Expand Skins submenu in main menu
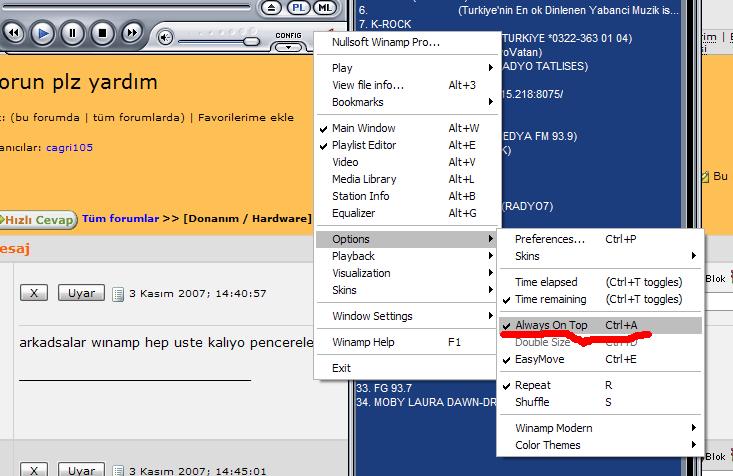Viewport: 733px width, 476px height. pyautogui.click(x=407, y=290)
